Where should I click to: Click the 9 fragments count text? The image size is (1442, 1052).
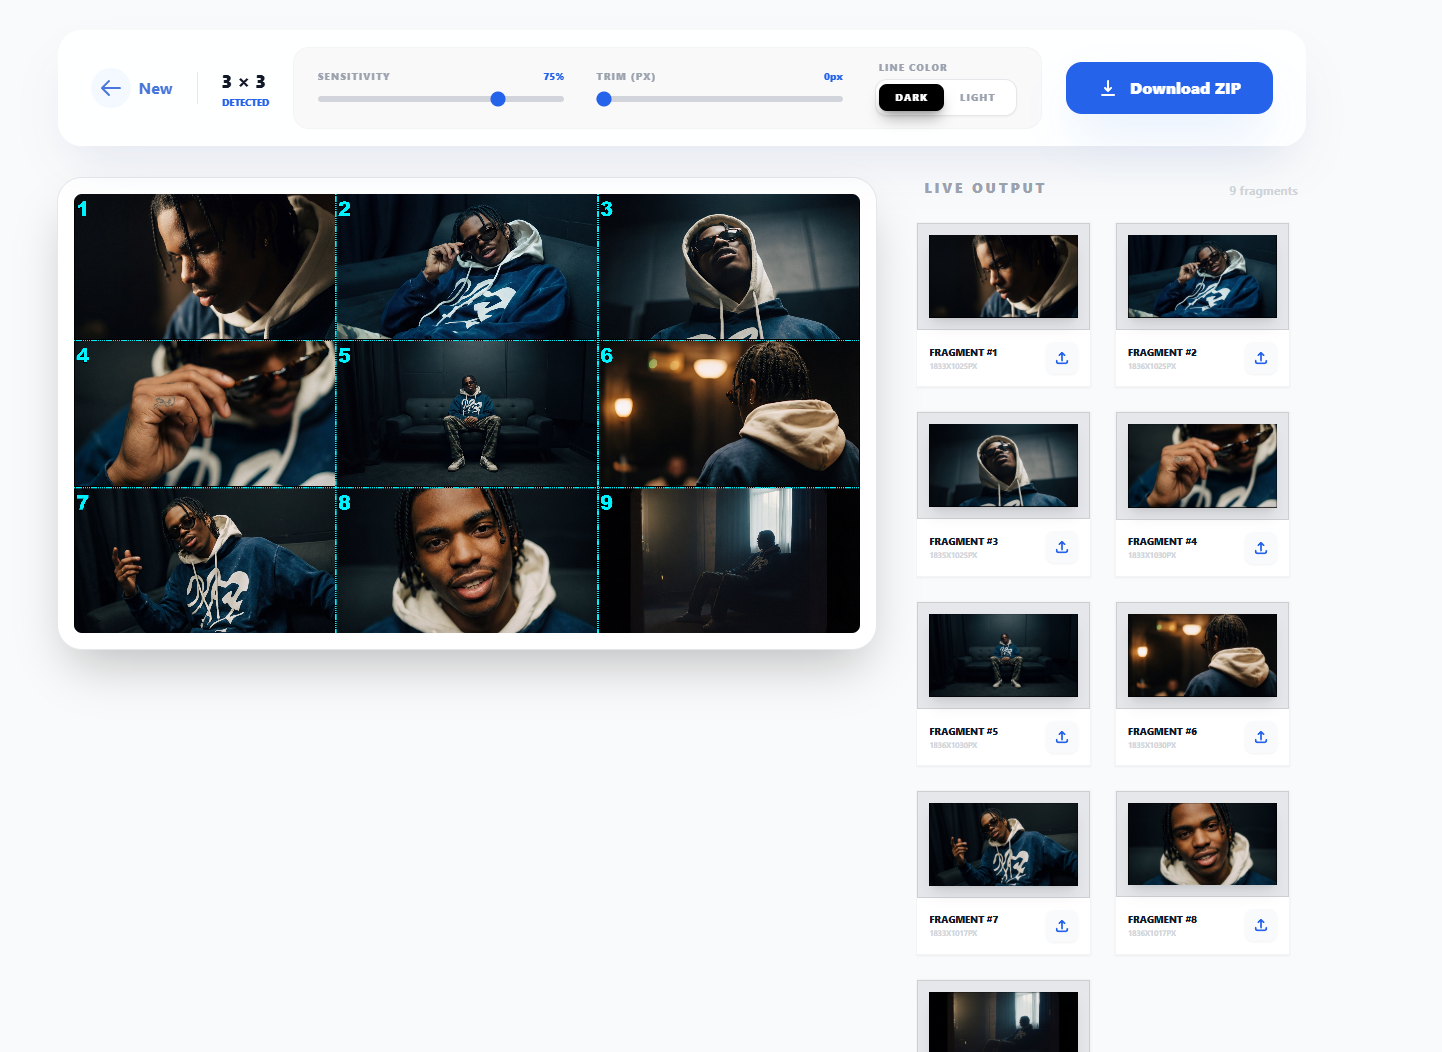click(1263, 191)
